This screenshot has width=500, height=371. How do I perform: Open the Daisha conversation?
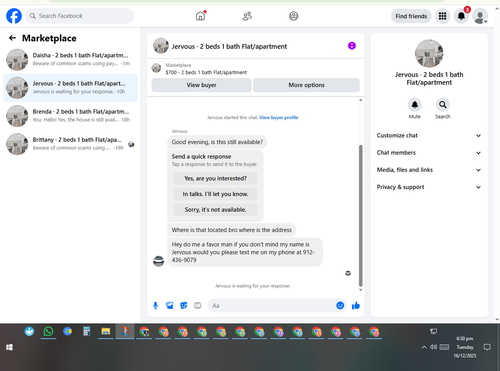(x=70, y=59)
